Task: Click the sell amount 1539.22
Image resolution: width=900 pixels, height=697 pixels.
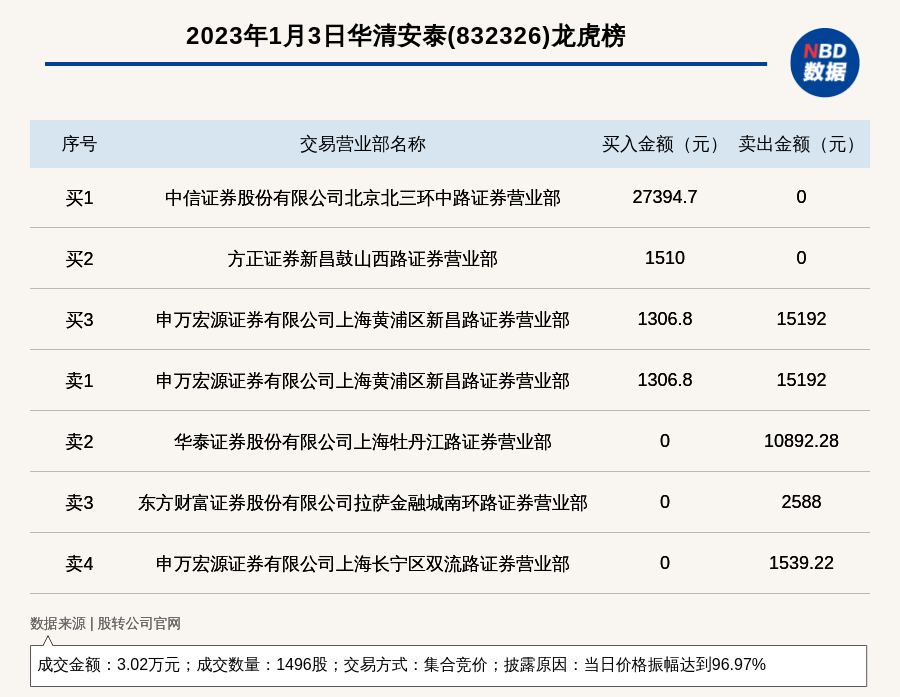Action: click(801, 563)
